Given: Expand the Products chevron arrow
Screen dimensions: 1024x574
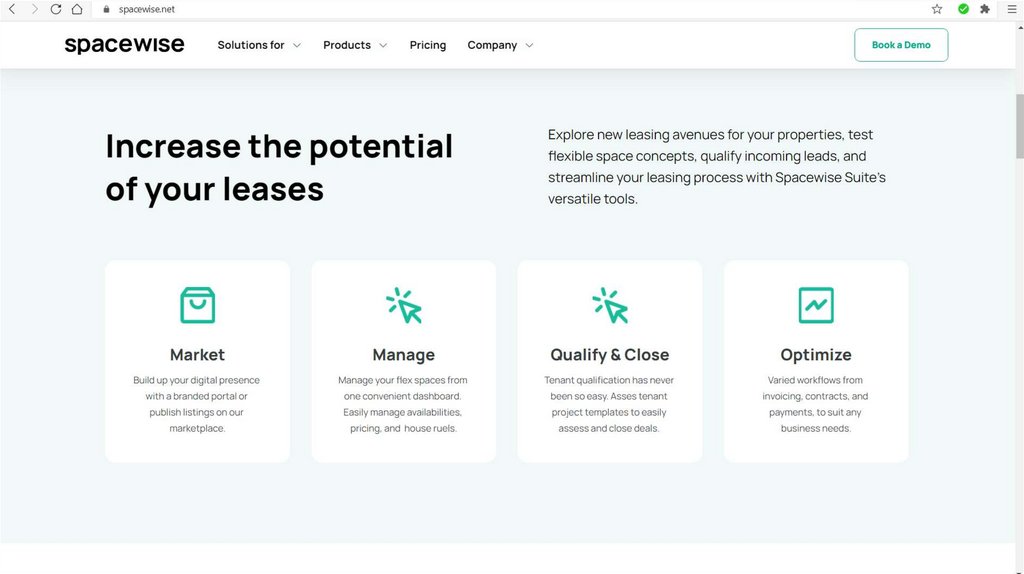Looking at the screenshot, I should pyautogui.click(x=383, y=46).
